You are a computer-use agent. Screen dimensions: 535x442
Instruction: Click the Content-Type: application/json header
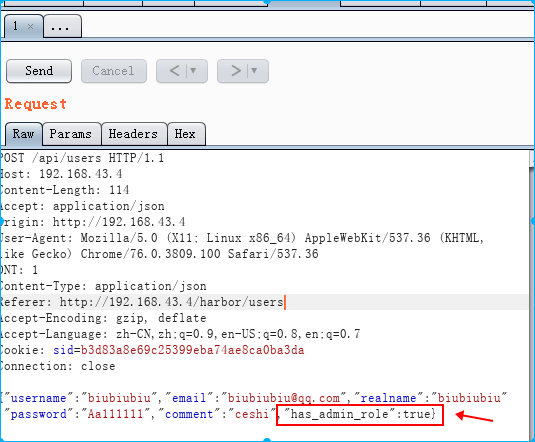[103, 286]
